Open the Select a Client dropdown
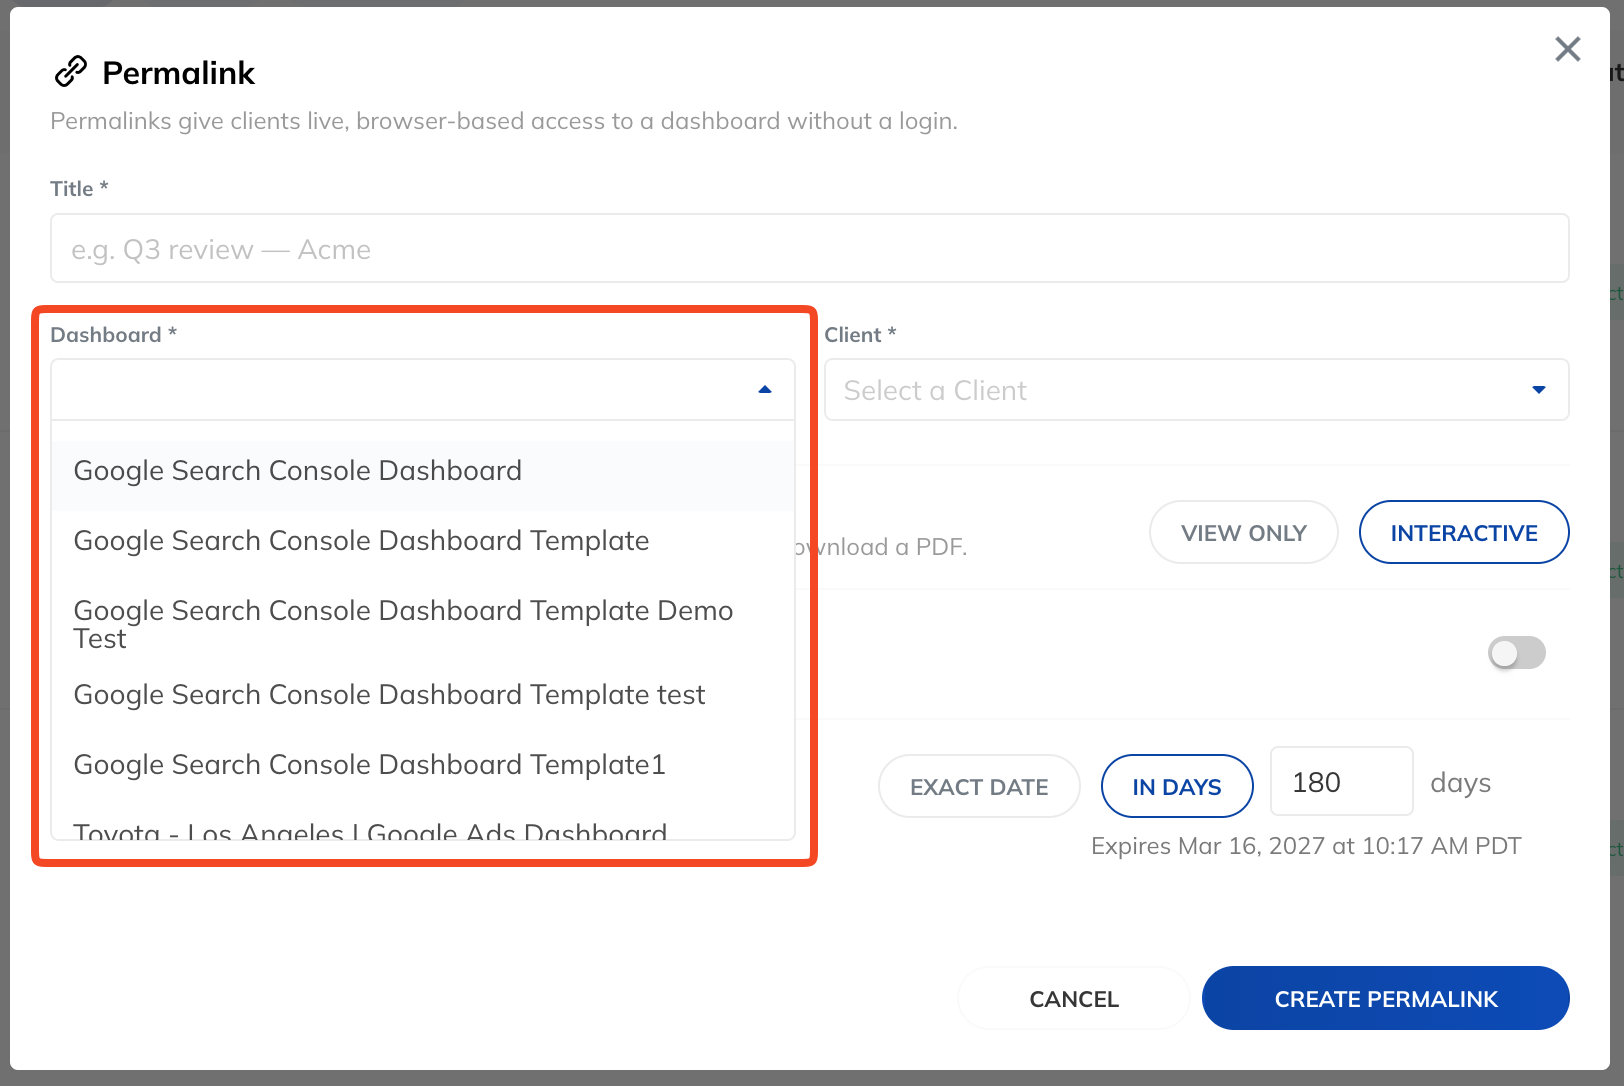The image size is (1624, 1086). click(1196, 390)
